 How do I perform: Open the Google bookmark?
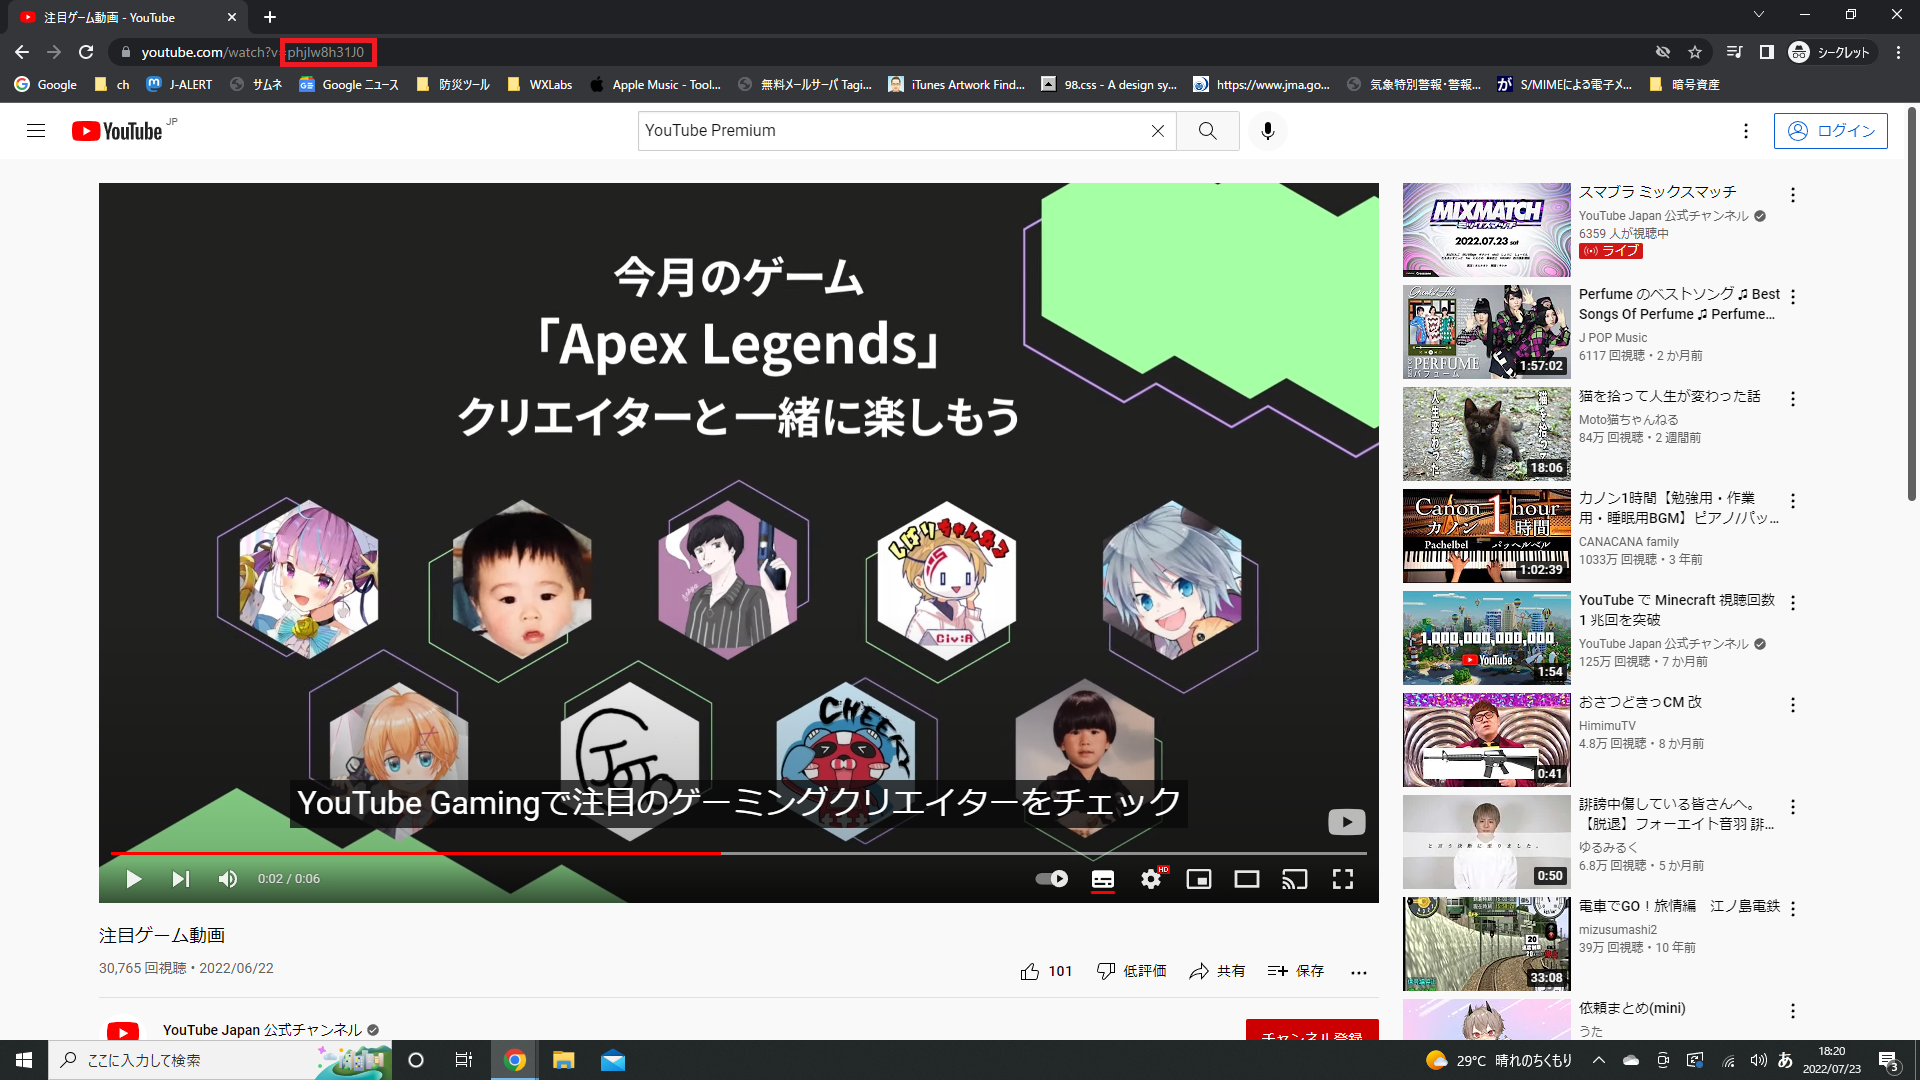point(46,85)
